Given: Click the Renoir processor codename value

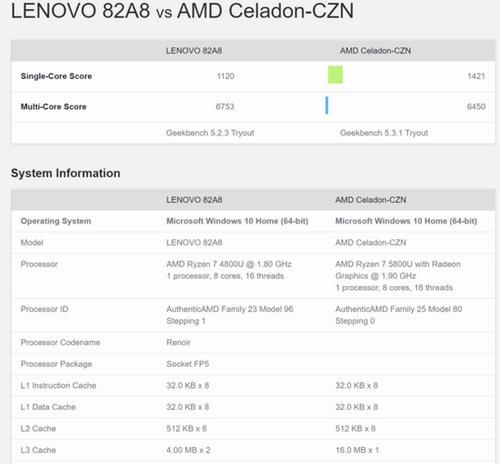Looking at the screenshot, I should coord(179,342).
